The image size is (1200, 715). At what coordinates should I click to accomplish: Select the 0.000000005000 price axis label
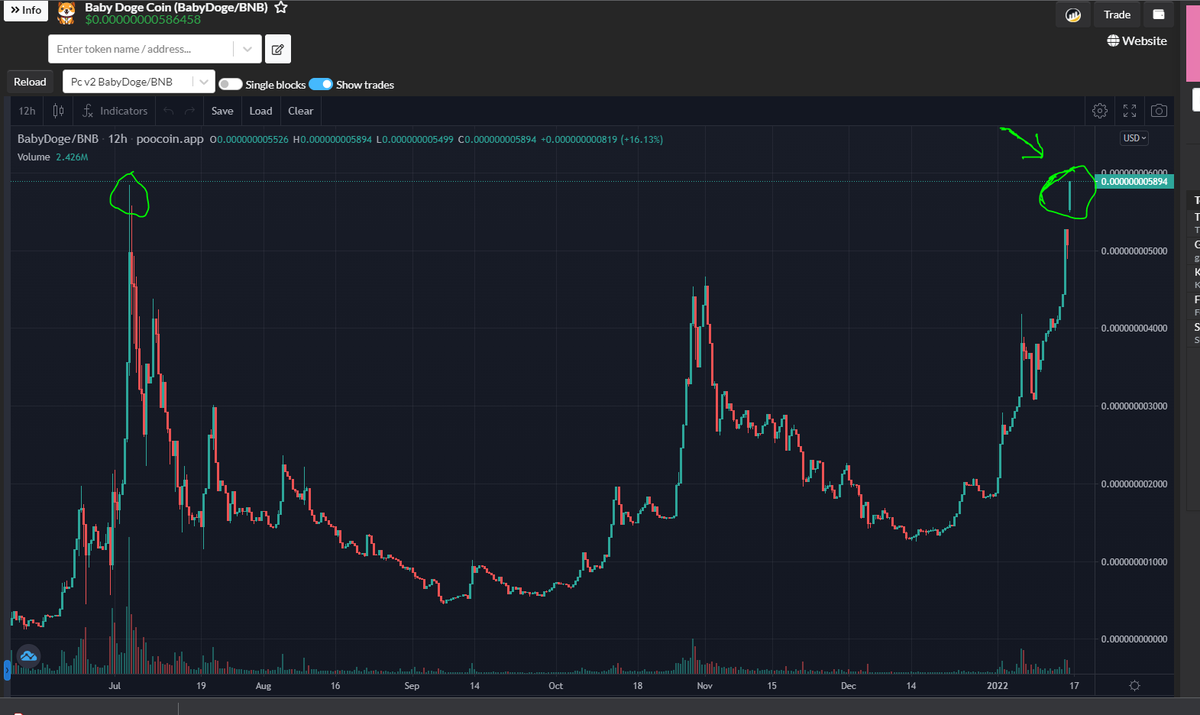coord(1134,250)
